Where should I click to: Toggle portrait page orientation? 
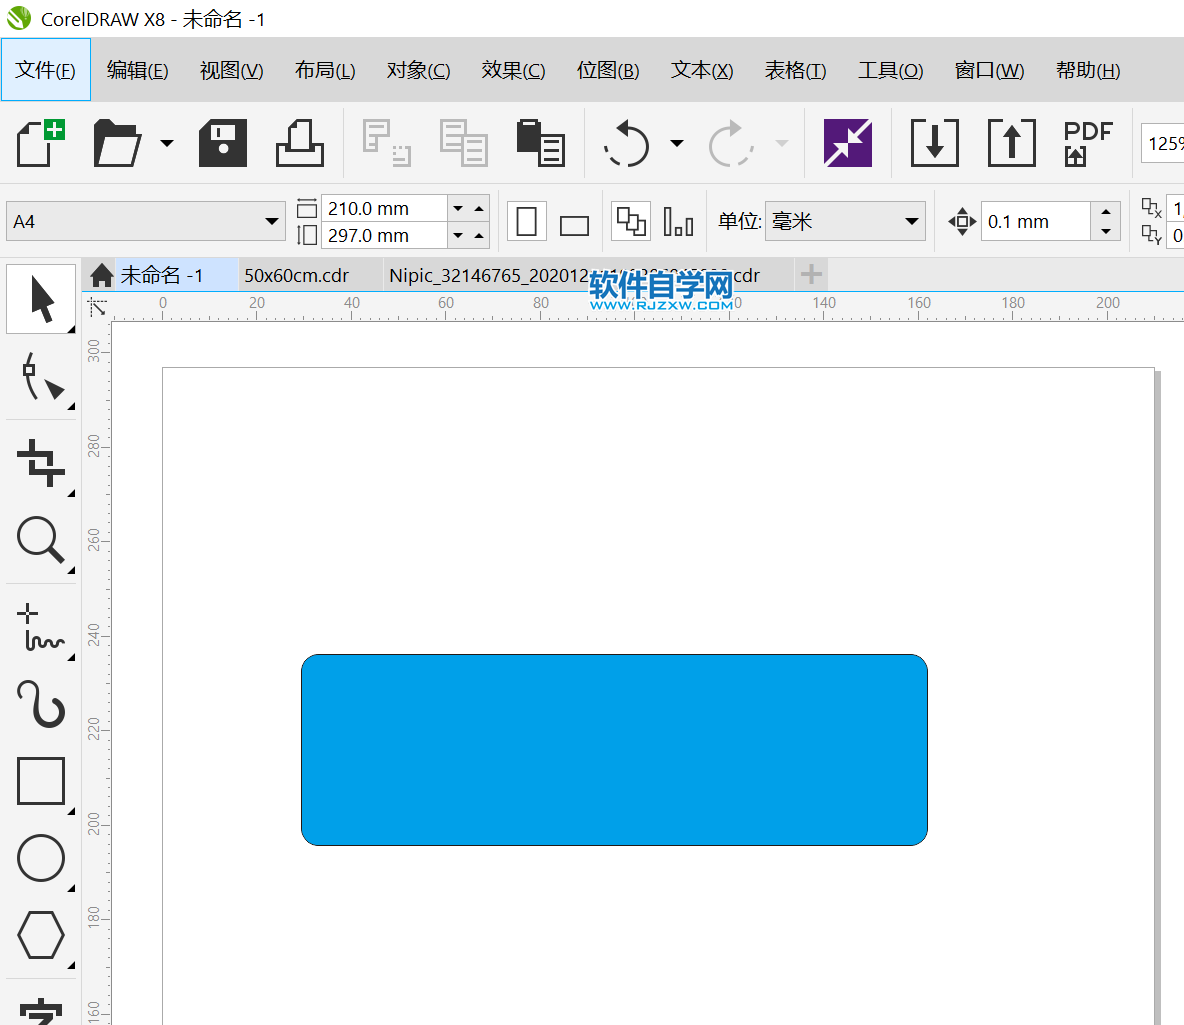[x=527, y=221]
